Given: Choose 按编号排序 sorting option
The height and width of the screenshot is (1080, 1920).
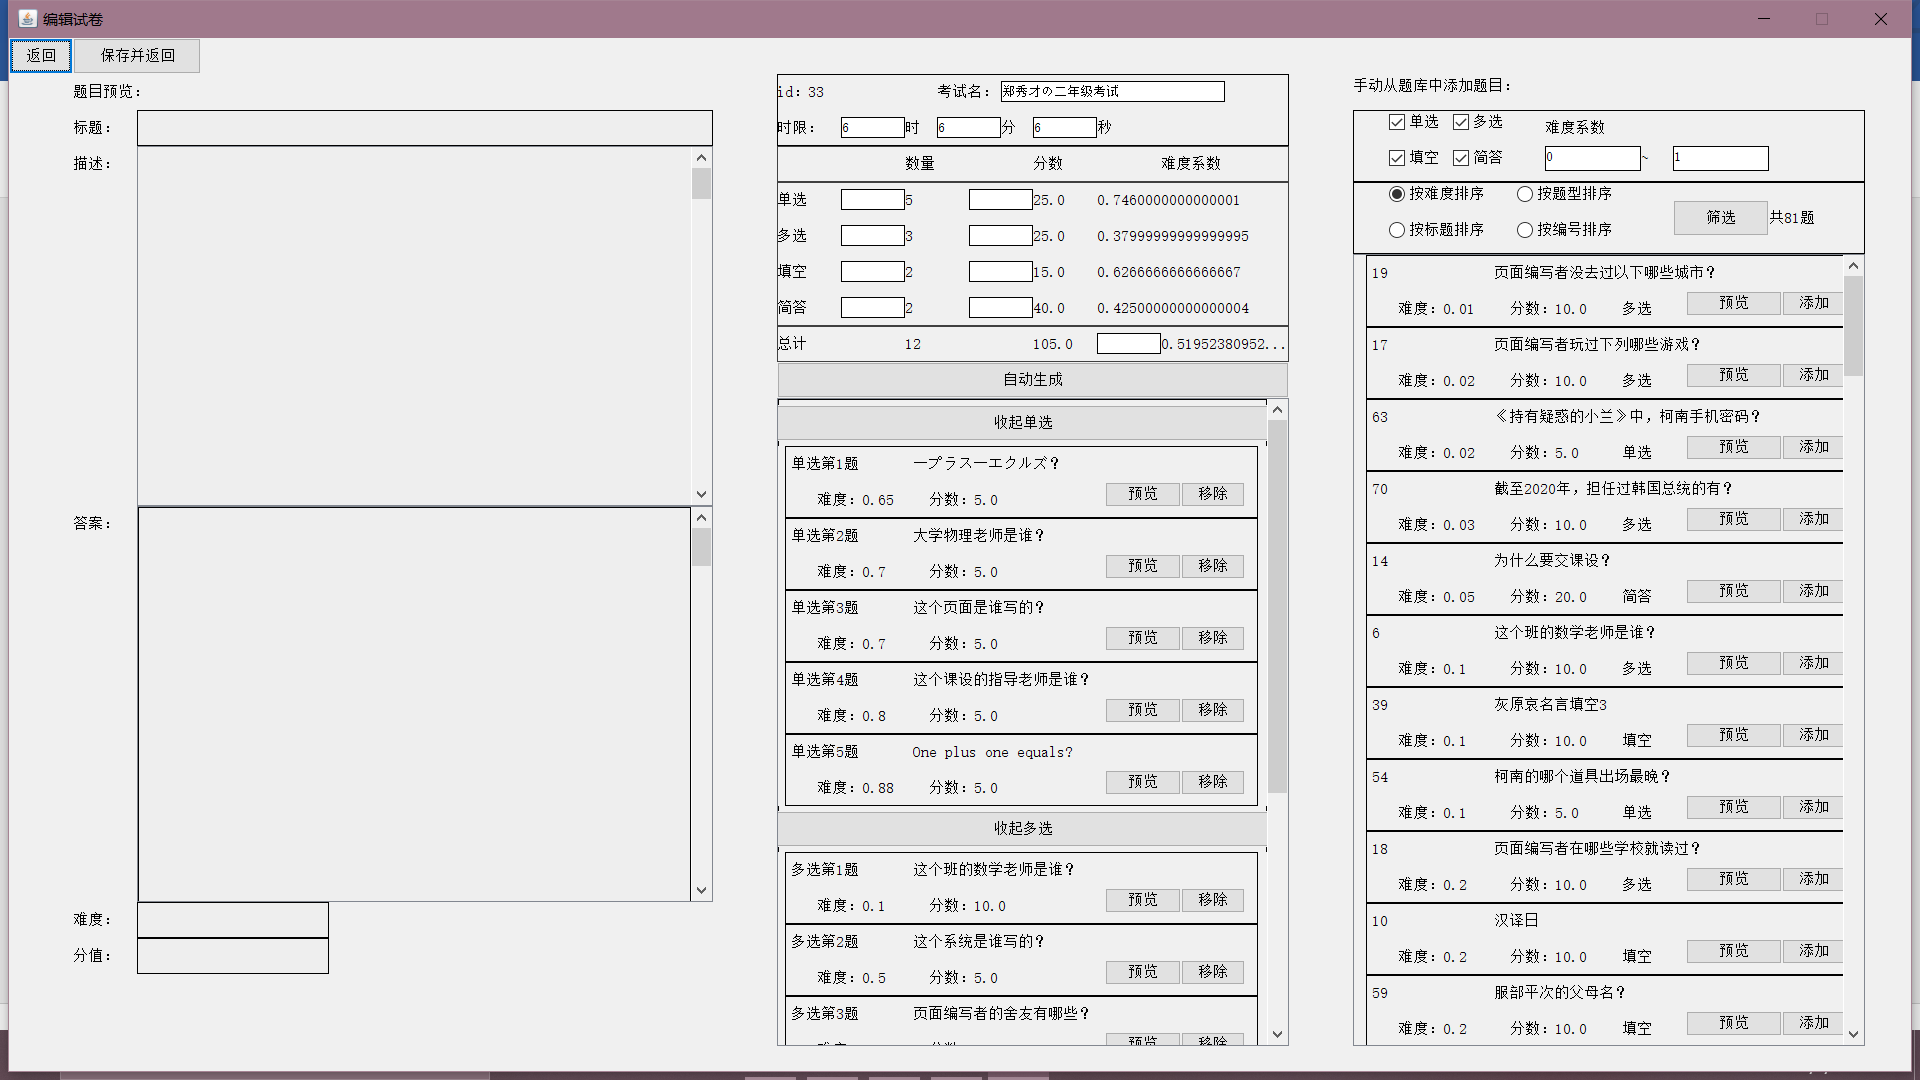Looking at the screenshot, I should 1525,230.
